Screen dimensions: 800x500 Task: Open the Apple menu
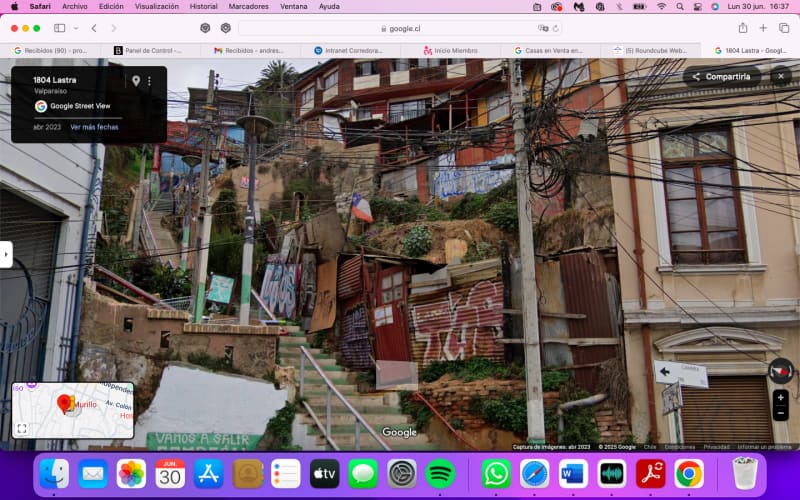14,7
